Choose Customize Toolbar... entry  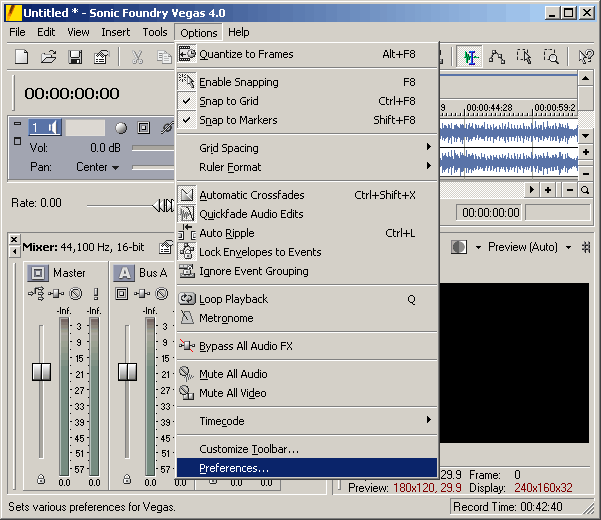[x=307, y=449]
